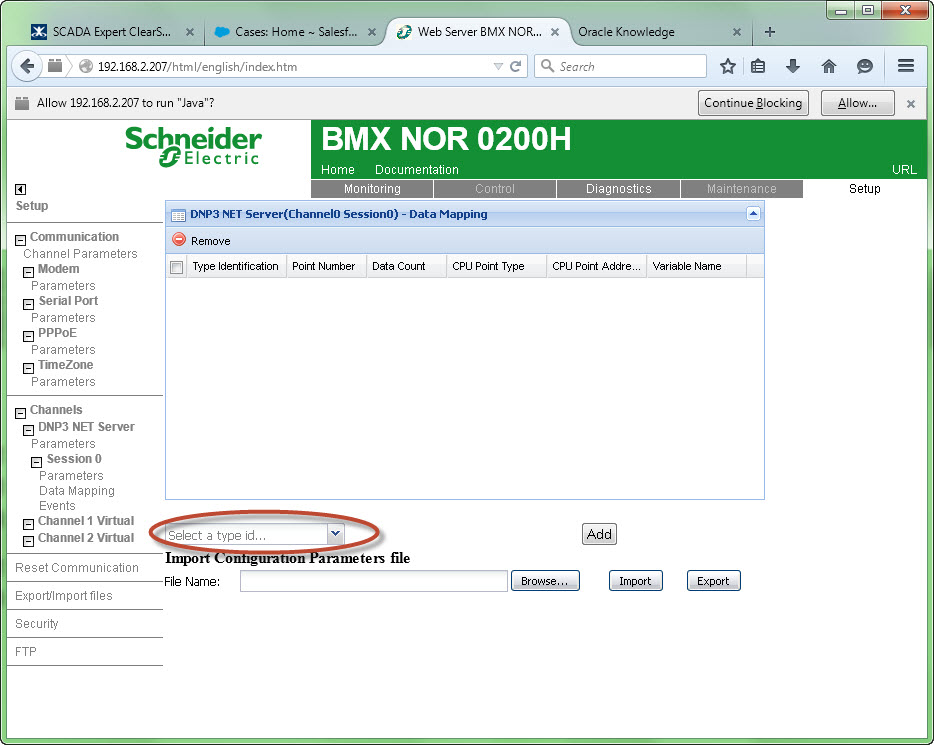Switch to the Setup tab

864,189
